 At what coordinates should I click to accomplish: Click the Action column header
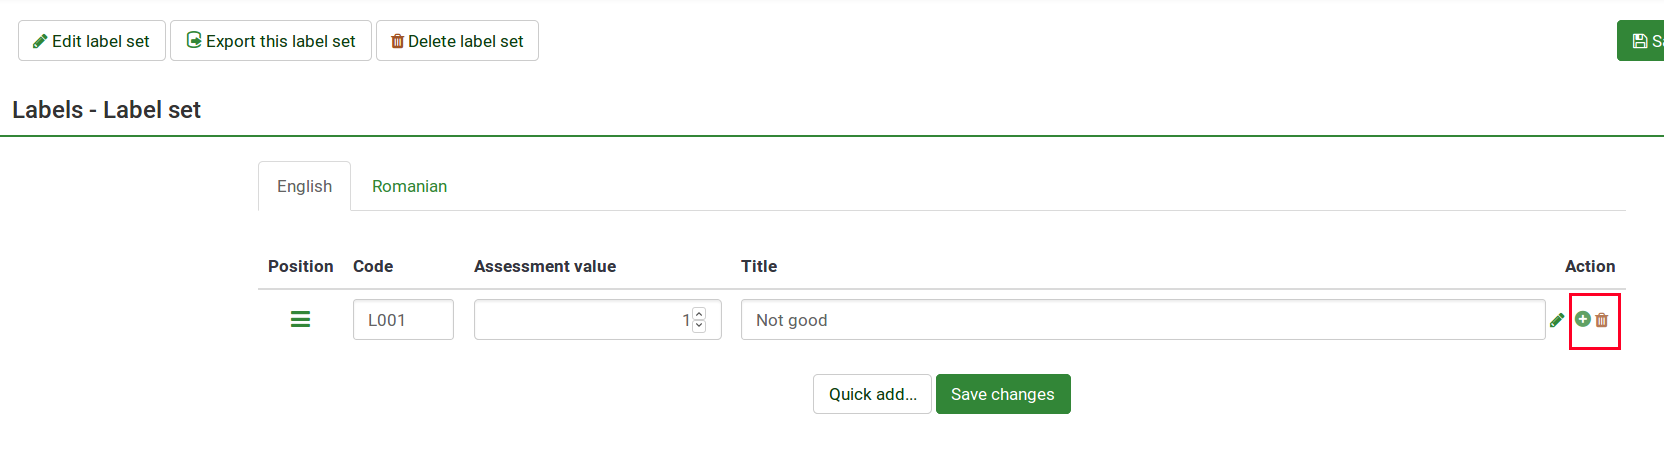(x=1590, y=266)
